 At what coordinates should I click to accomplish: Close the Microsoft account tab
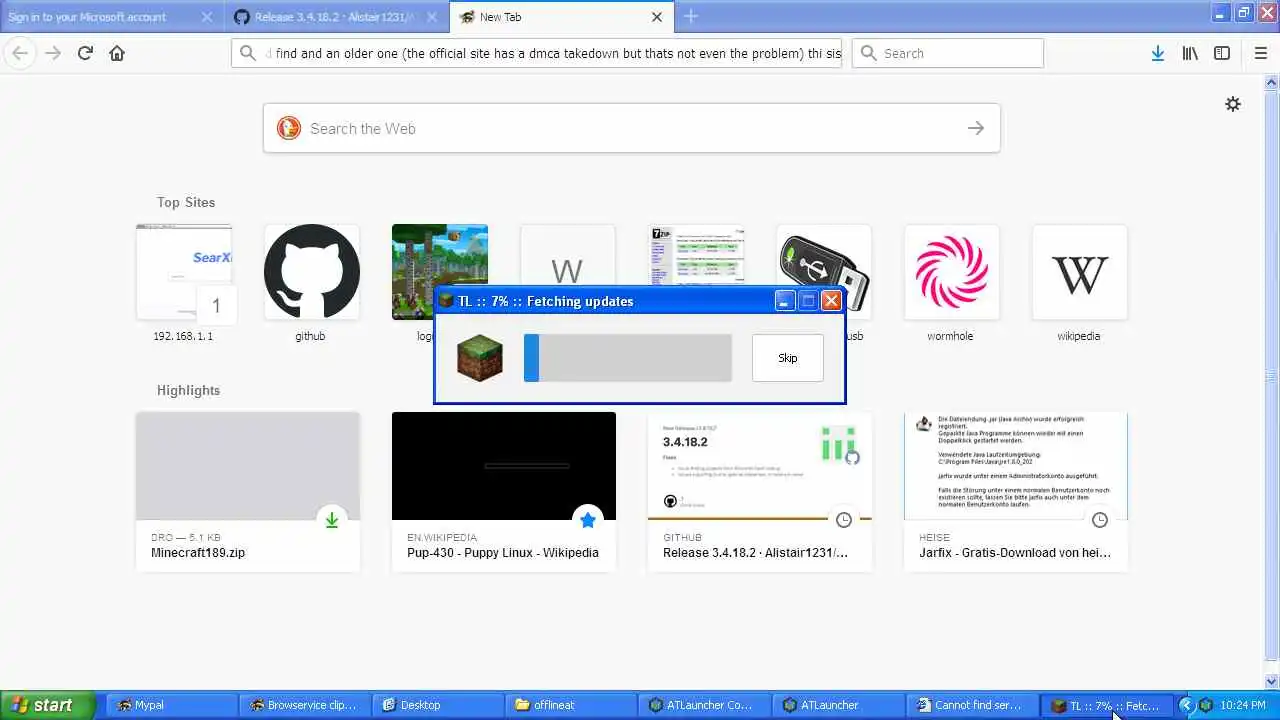[x=207, y=17]
